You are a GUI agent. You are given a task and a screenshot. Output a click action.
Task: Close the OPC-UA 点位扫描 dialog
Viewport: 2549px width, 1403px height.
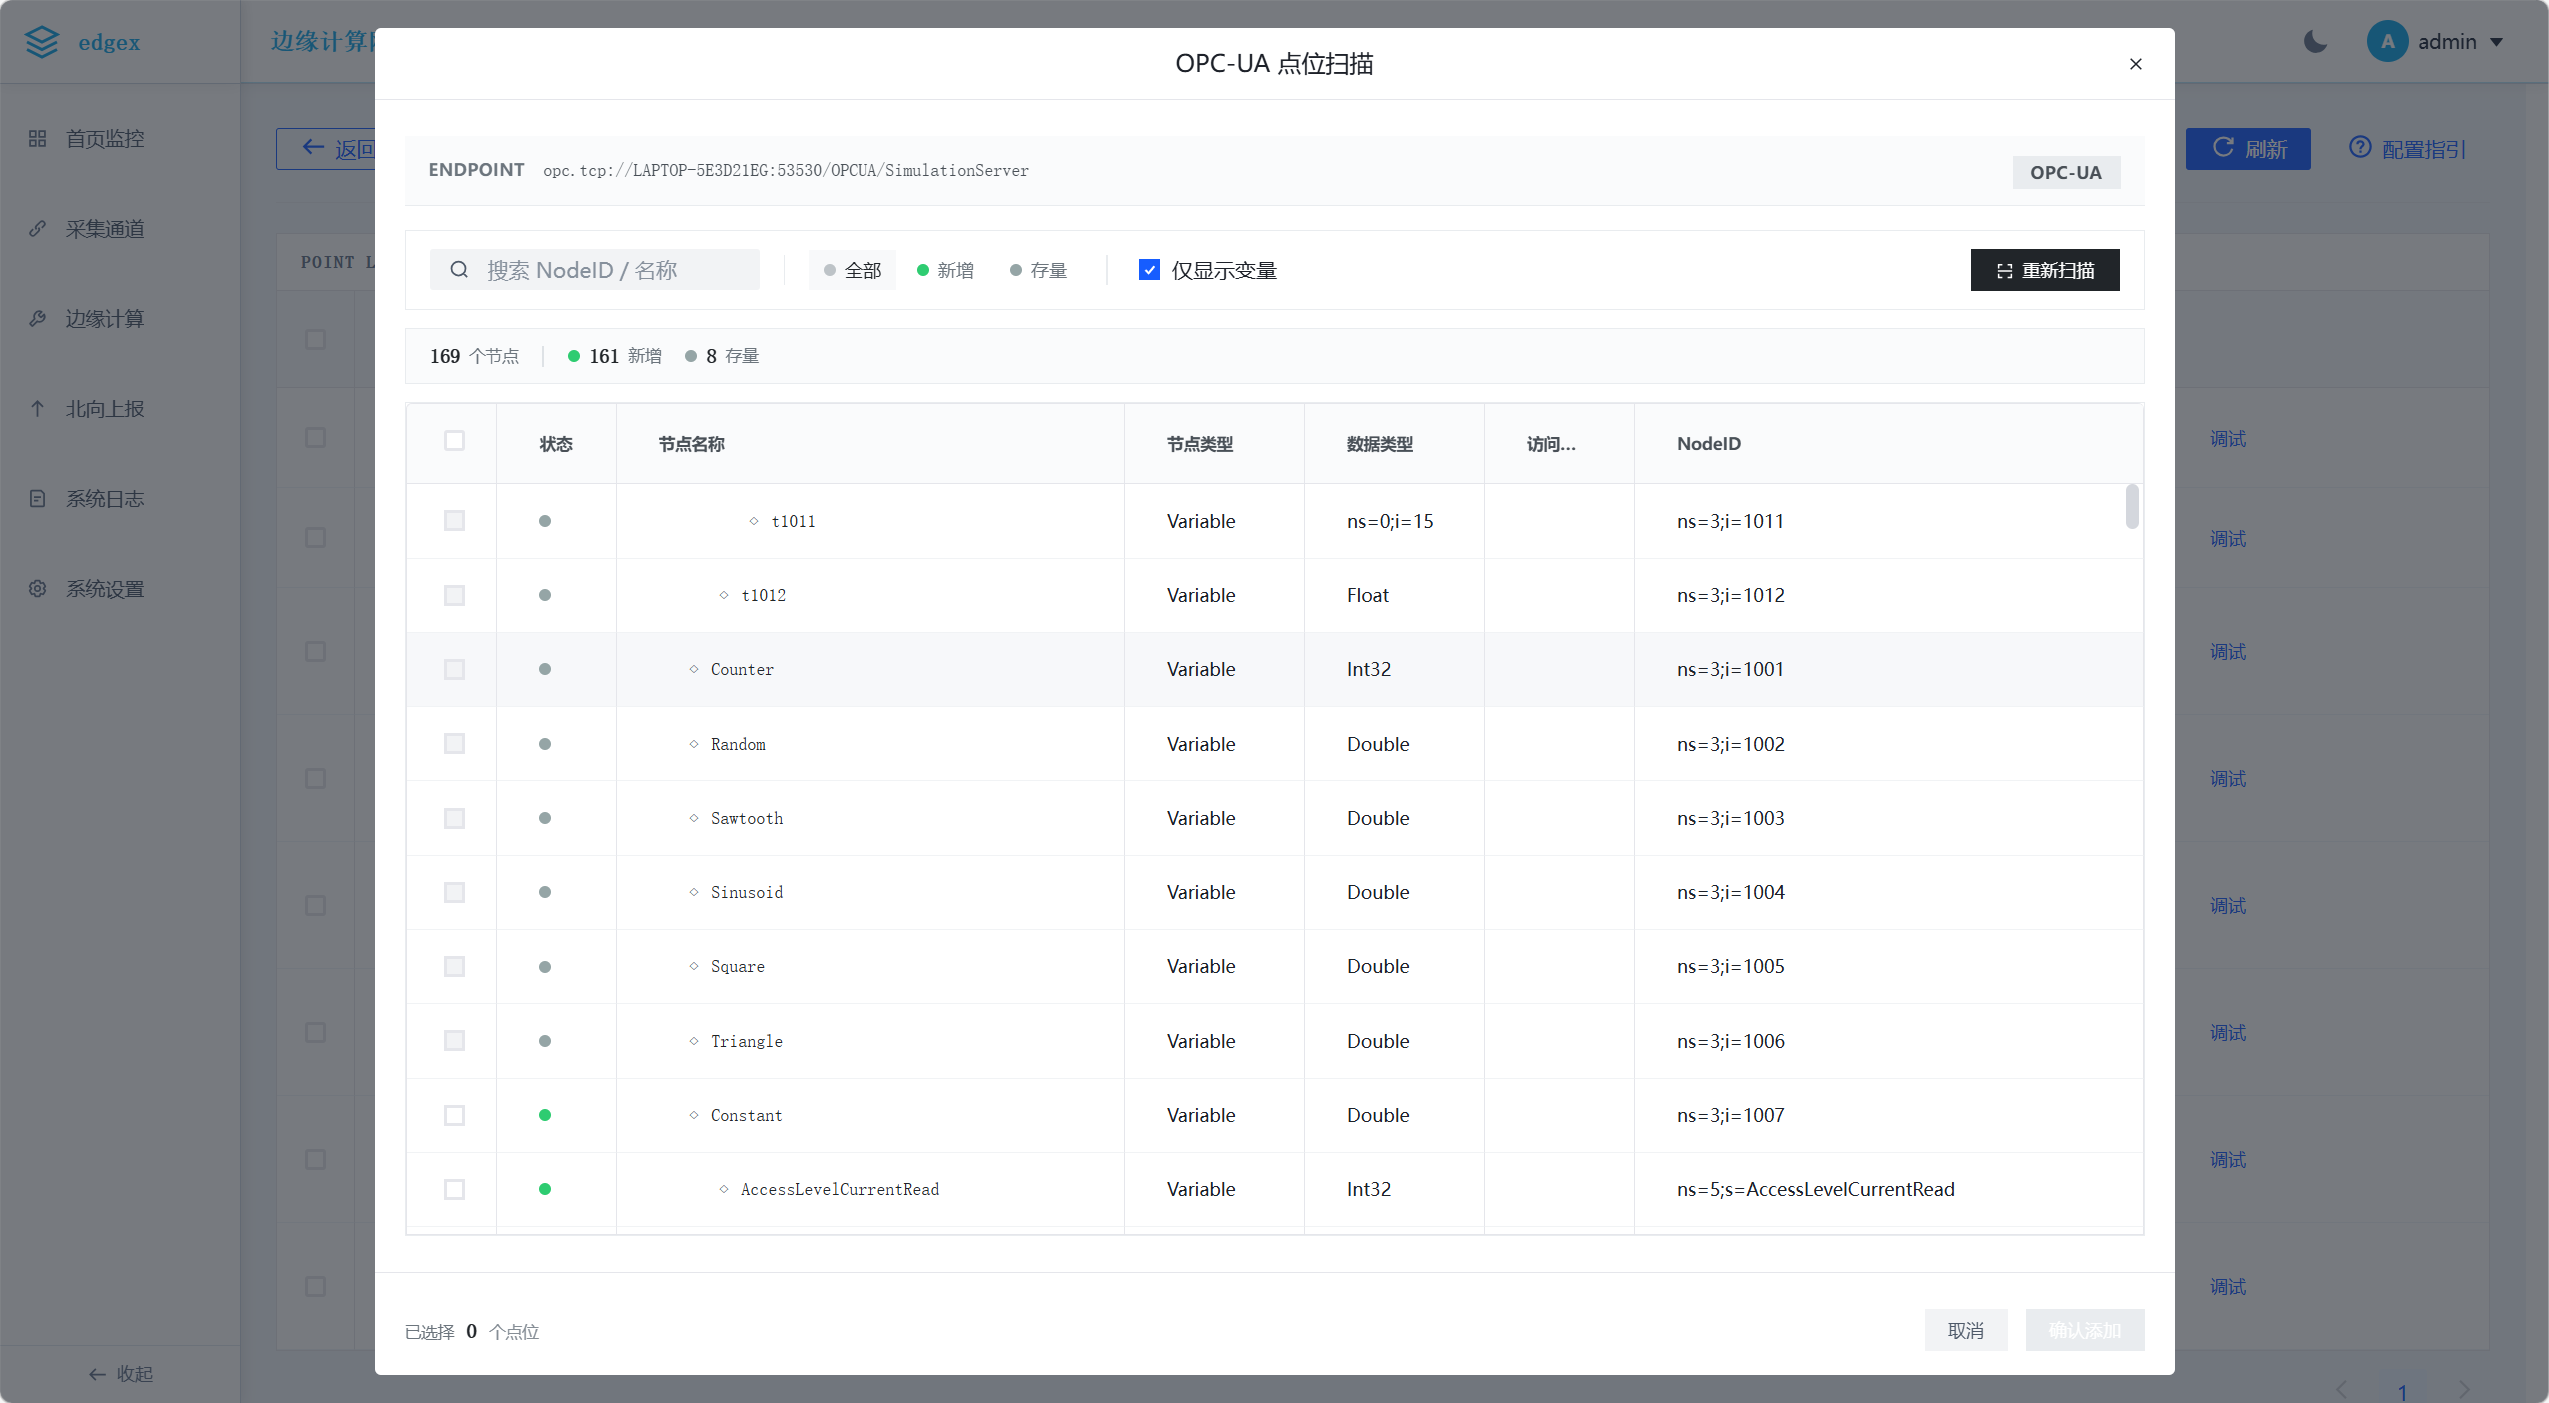2135,64
